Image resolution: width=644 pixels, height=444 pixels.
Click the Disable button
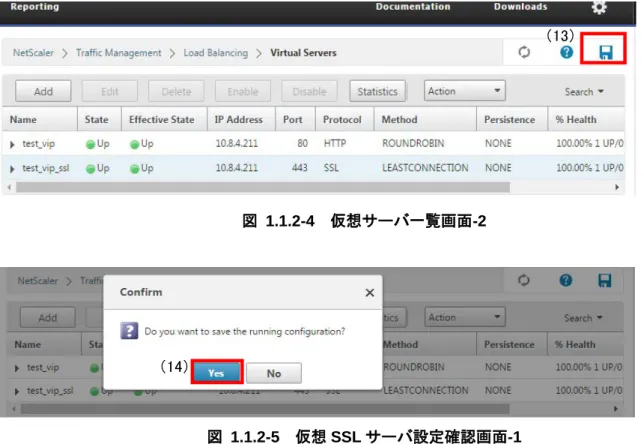[x=309, y=91]
